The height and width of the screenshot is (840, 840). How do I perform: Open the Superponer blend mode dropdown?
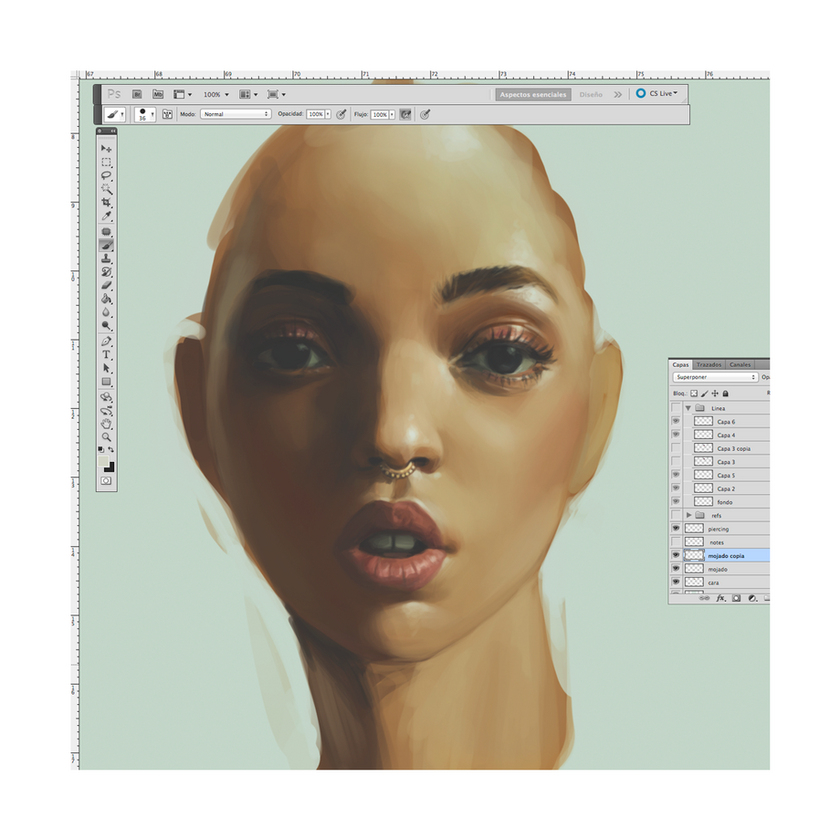tap(714, 378)
